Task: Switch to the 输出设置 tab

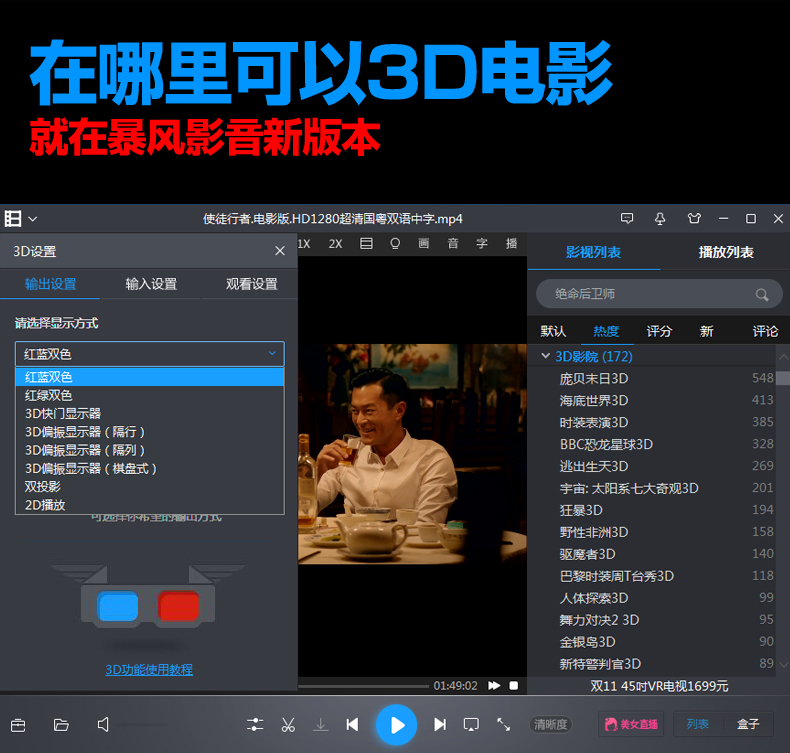Action: coord(50,284)
